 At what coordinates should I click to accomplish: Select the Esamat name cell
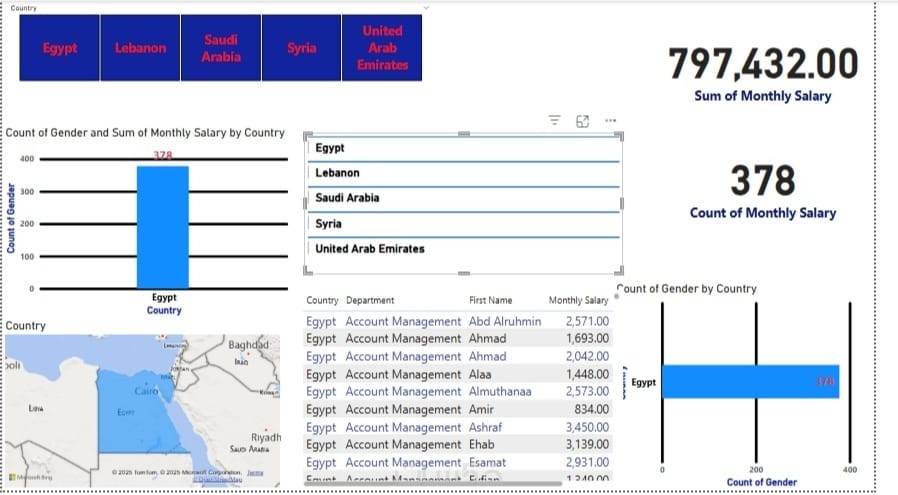point(487,462)
